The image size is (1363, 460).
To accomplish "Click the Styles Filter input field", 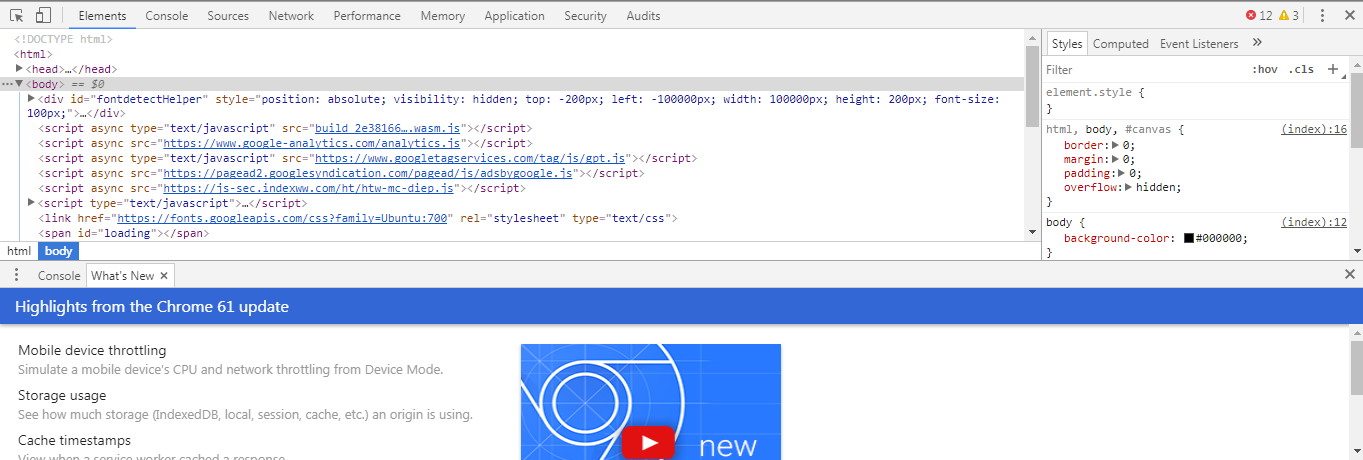I will 1140,69.
